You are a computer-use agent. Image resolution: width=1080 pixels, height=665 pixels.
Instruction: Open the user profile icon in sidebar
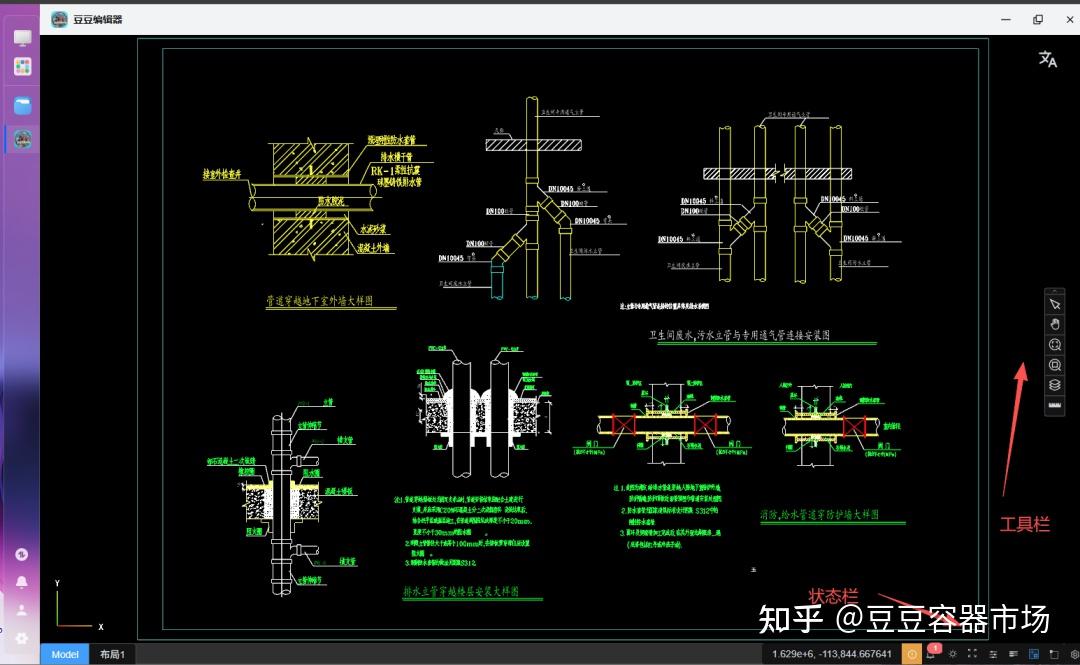[x=21, y=611]
